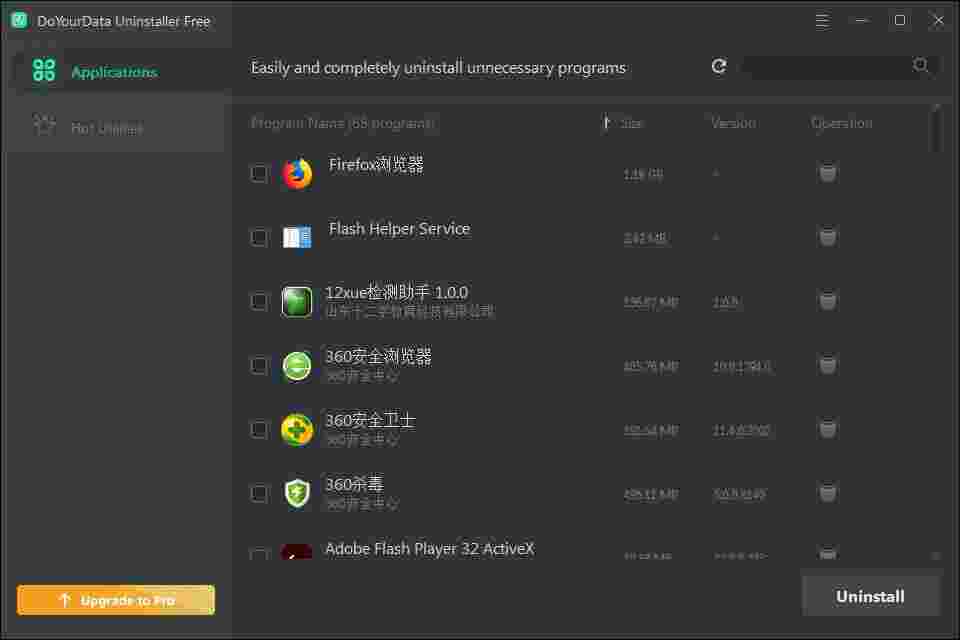
Task: Click the 12xue检测助手 green app icon
Action: [296, 300]
